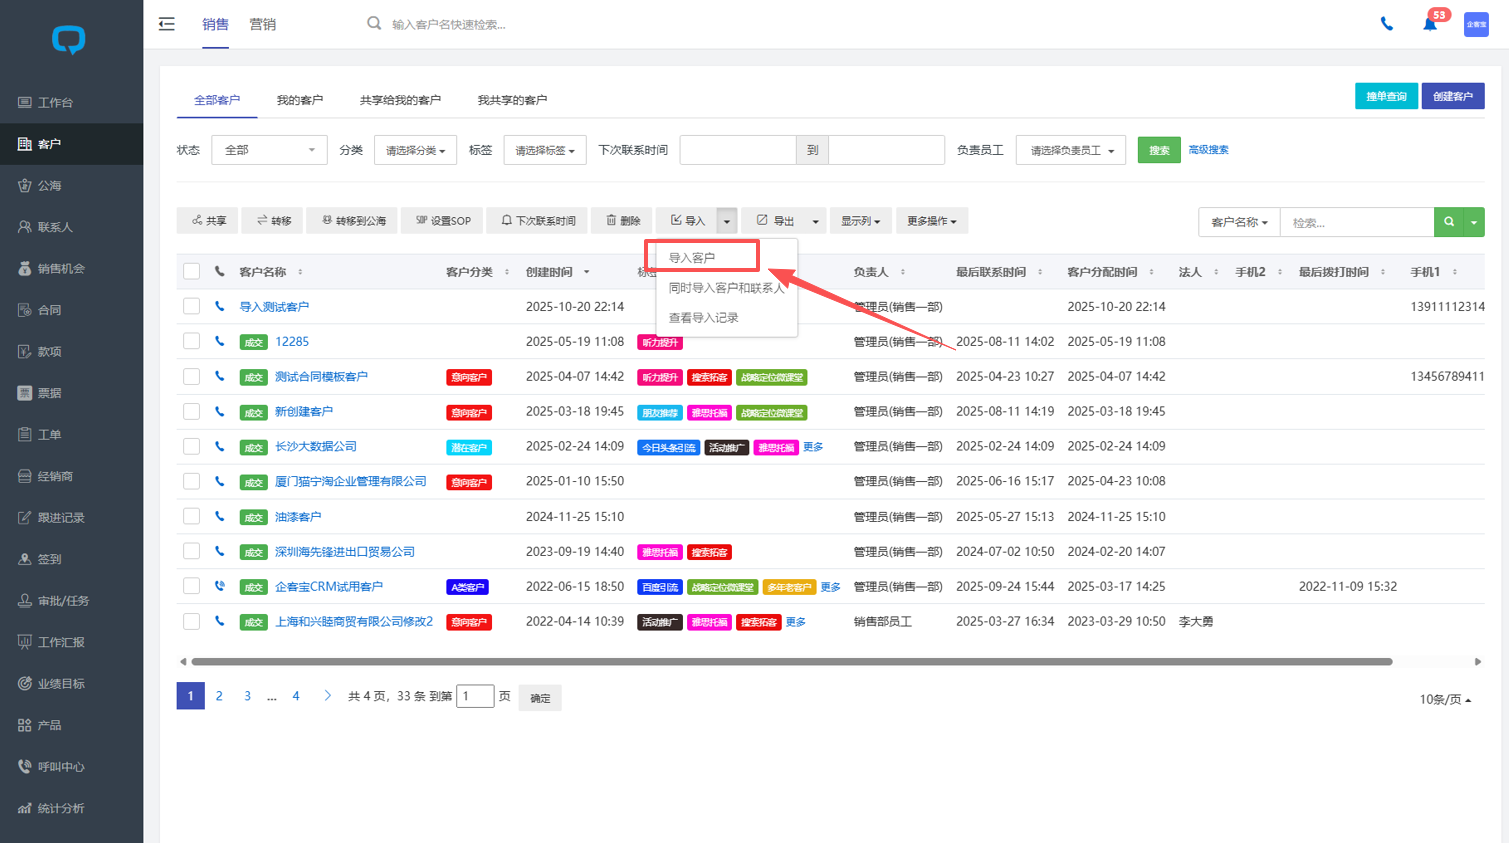This screenshot has height=843, width=1509.
Task: Click the phone icon in top bar
Action: coord(1386,24)
